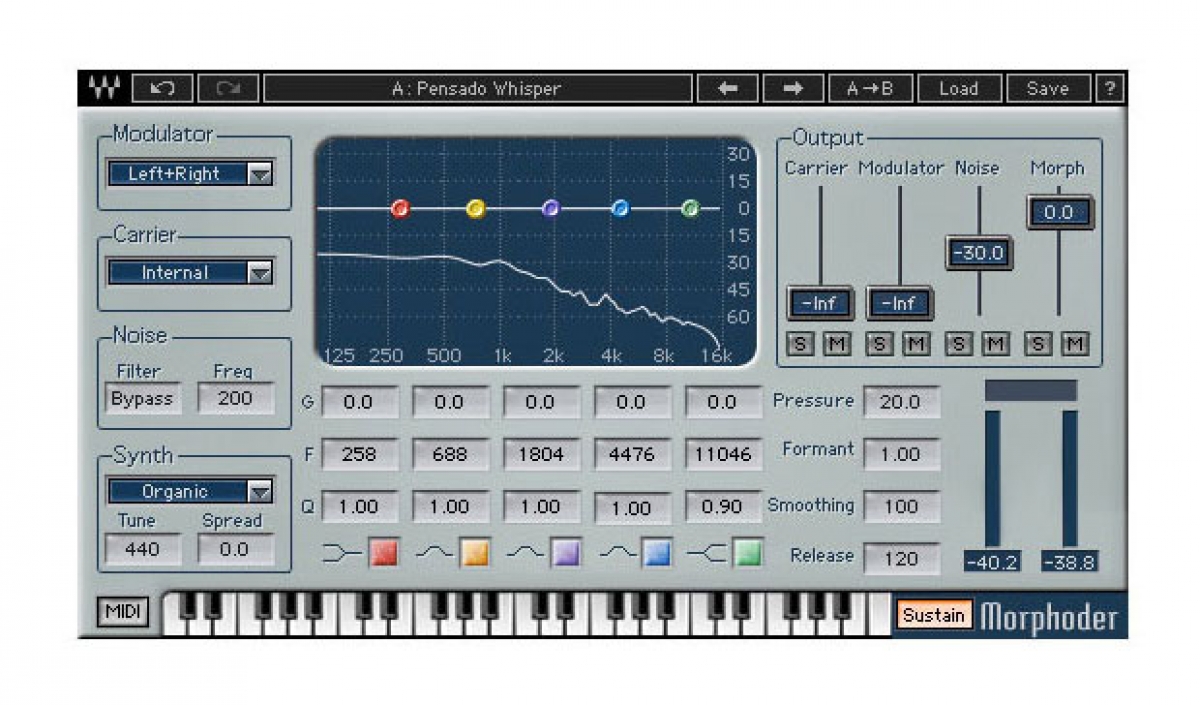Click the Save button
1200x705 pixels.
click(1048, 88)
